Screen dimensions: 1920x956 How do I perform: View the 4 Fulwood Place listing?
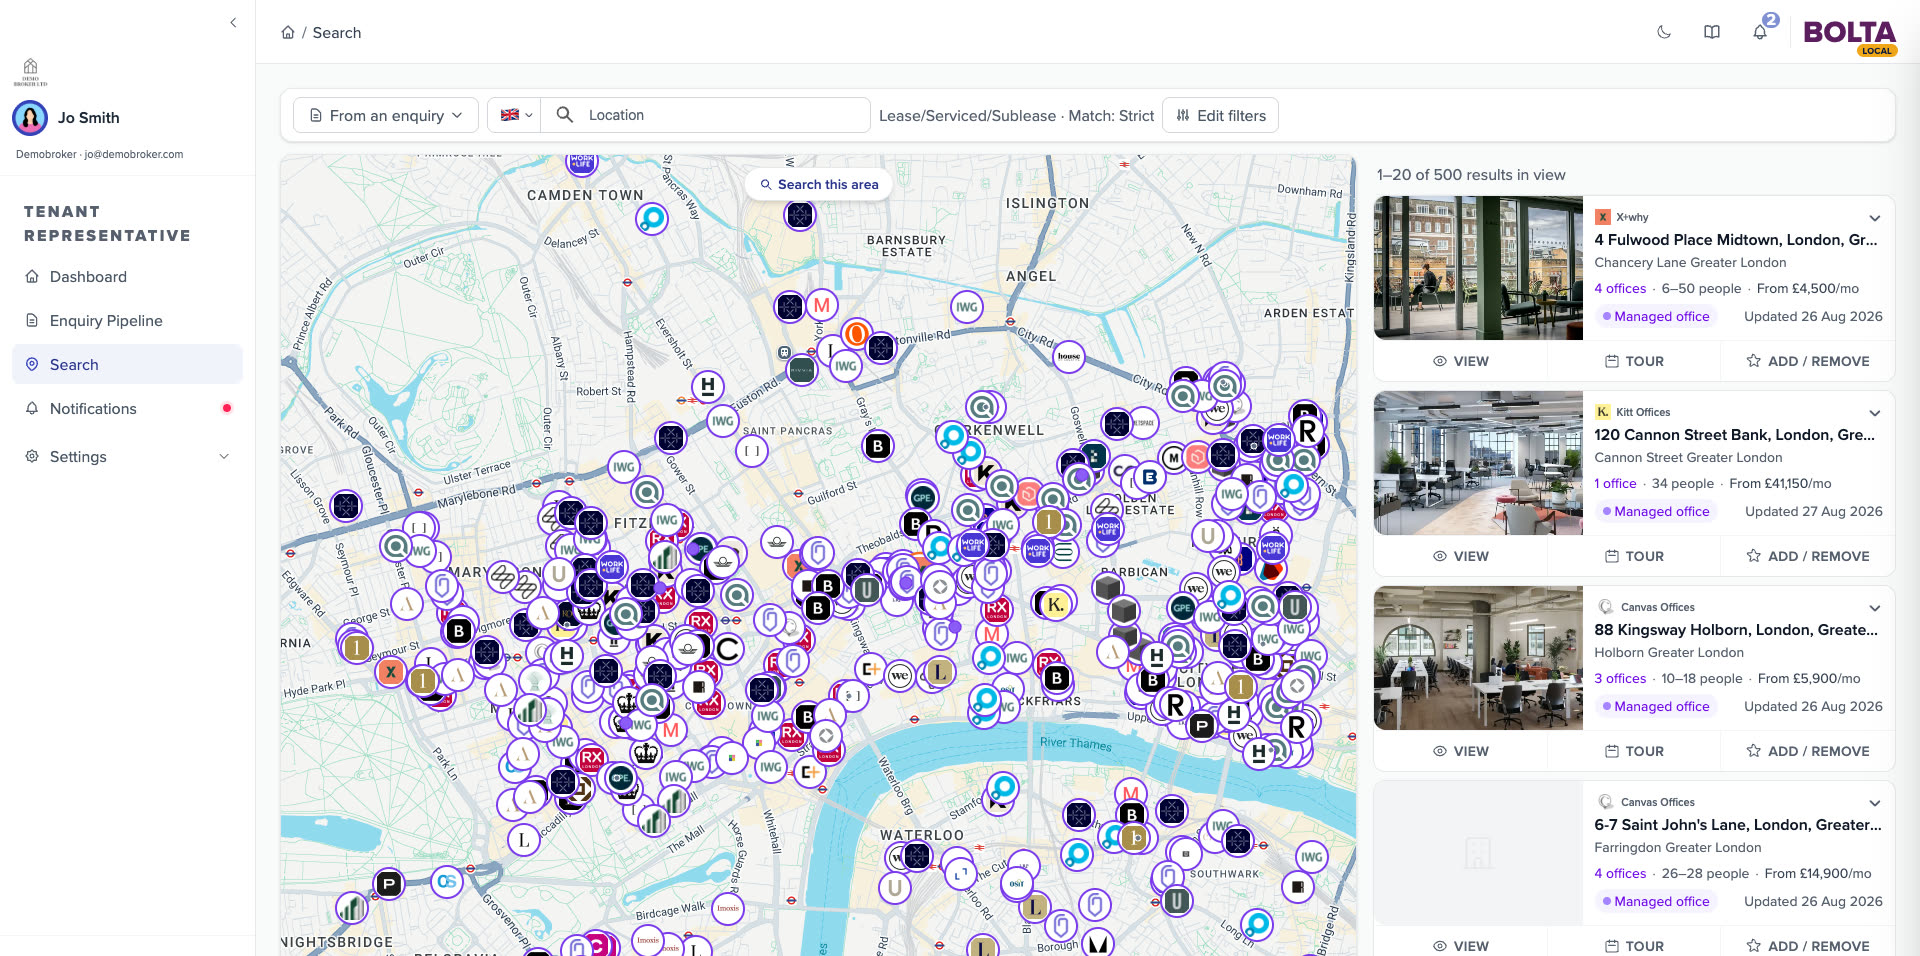coord(1460,361)
